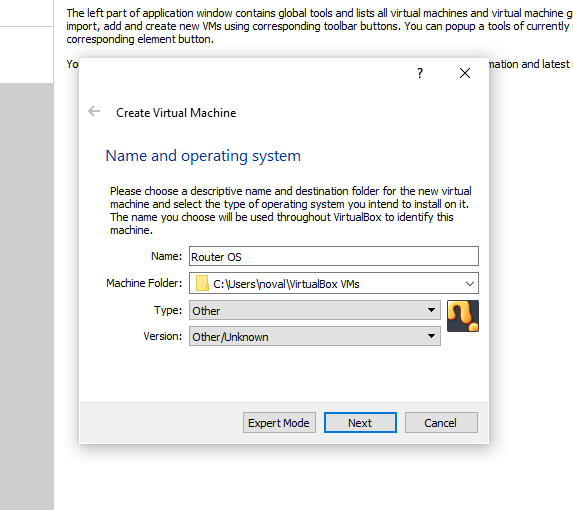
Task: Click the 'Name and operating system' heading
Action: [x=203, y=156]
